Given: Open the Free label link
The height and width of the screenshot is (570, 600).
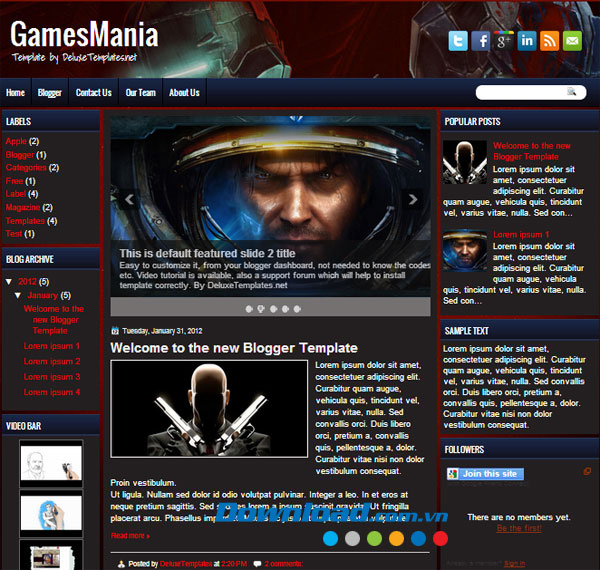Looking at the screenshot, I should coord(15,181).
